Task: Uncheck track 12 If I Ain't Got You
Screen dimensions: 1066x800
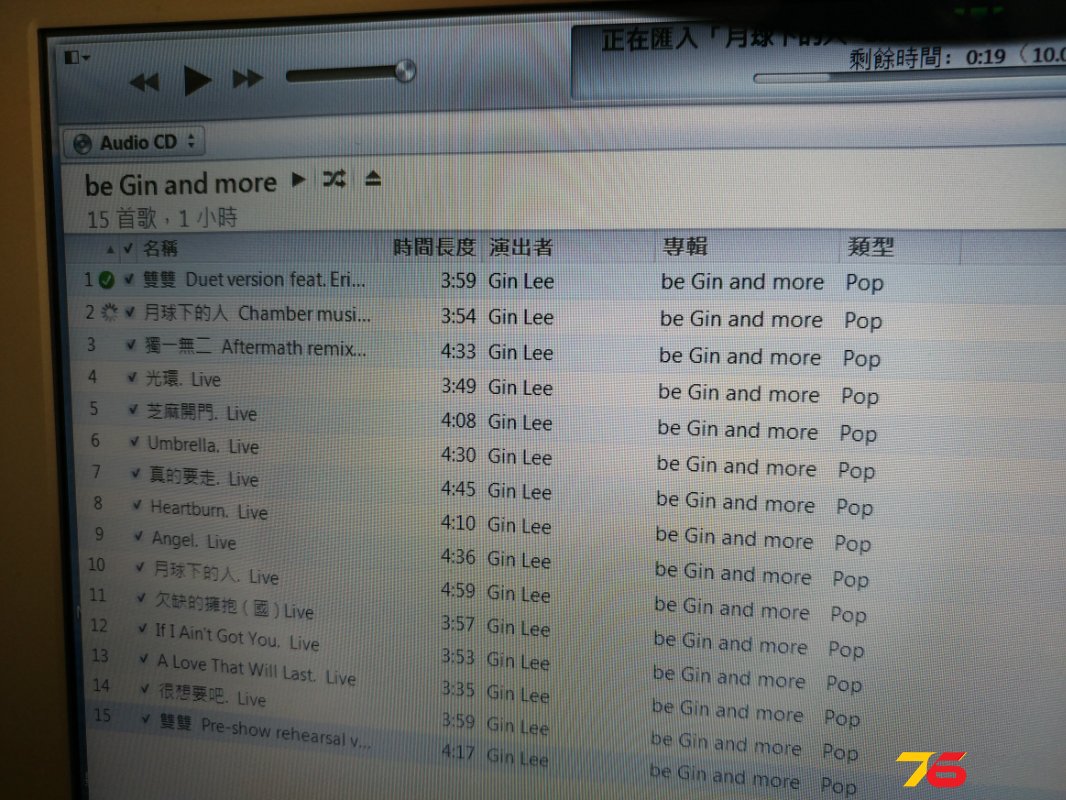Action: [x=143, y=628]
